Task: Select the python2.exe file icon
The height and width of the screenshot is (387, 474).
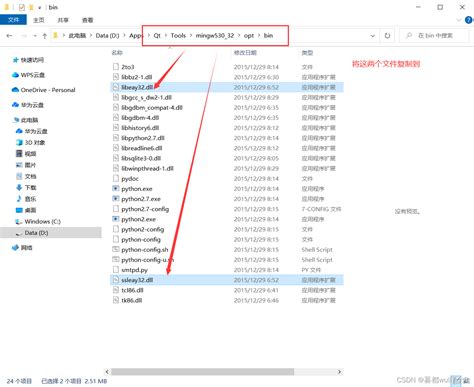Action: [115, 219]
